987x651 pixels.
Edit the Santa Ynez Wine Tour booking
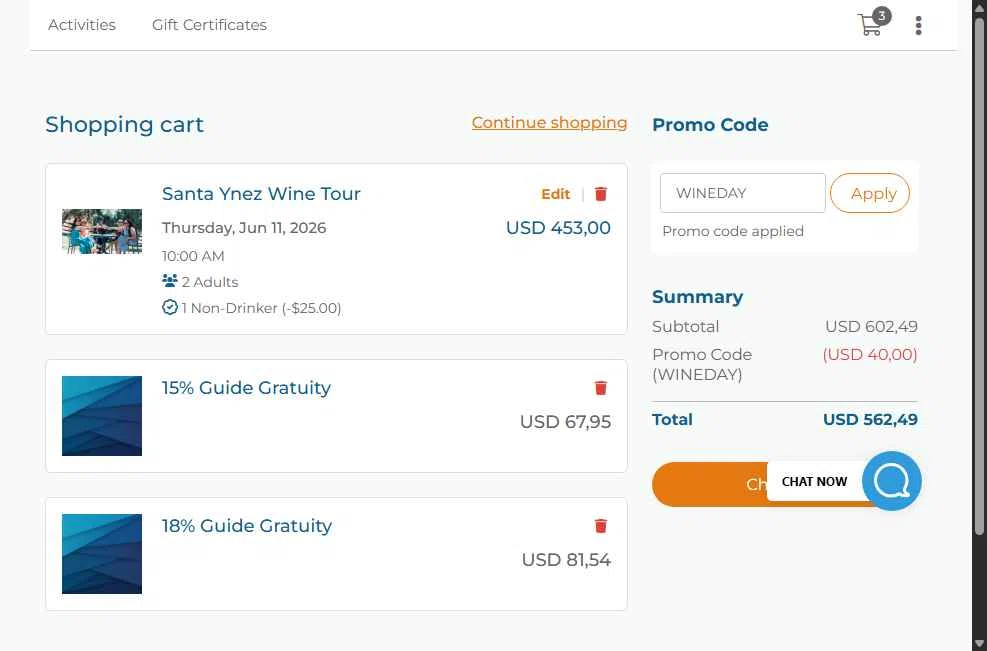555,194
